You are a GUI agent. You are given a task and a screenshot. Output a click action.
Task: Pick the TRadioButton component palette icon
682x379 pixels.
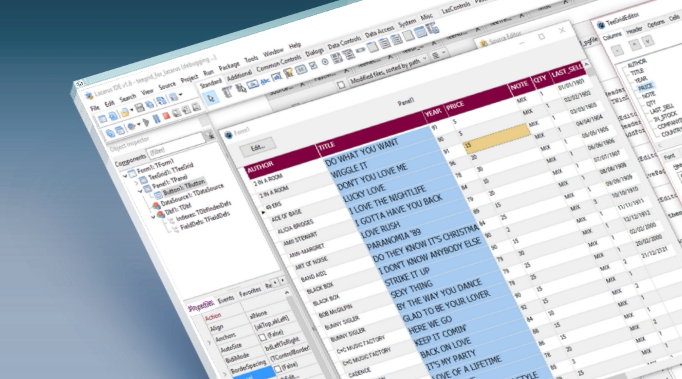tap(325, 63)
